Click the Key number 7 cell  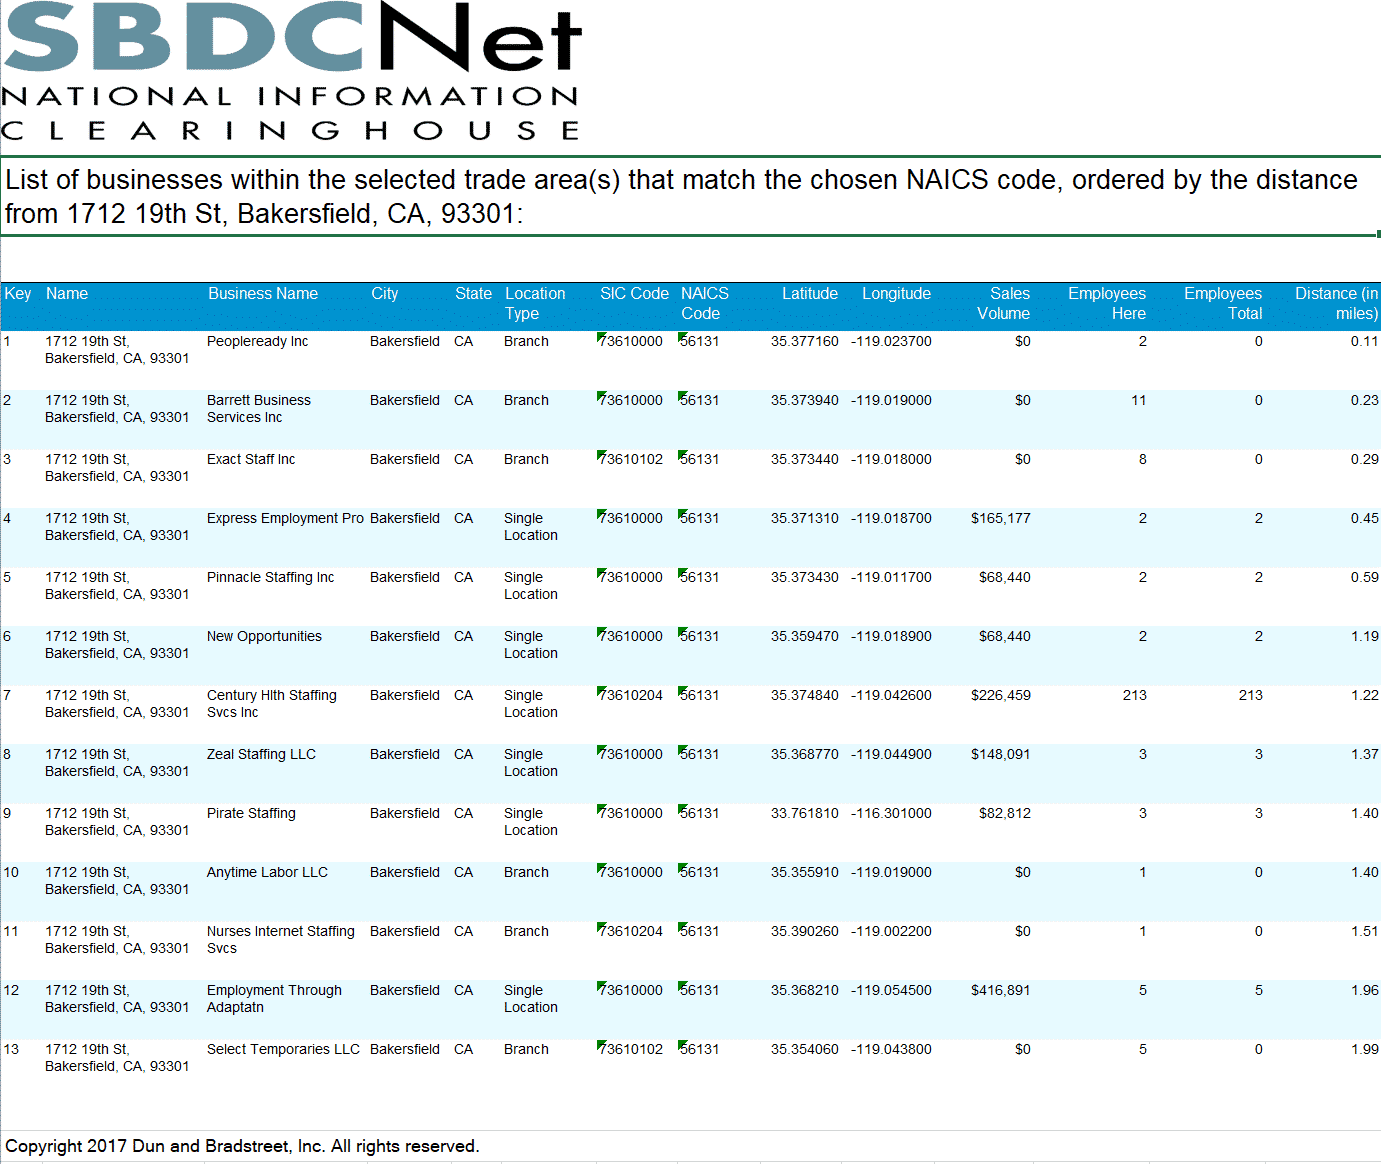(7, 696)
